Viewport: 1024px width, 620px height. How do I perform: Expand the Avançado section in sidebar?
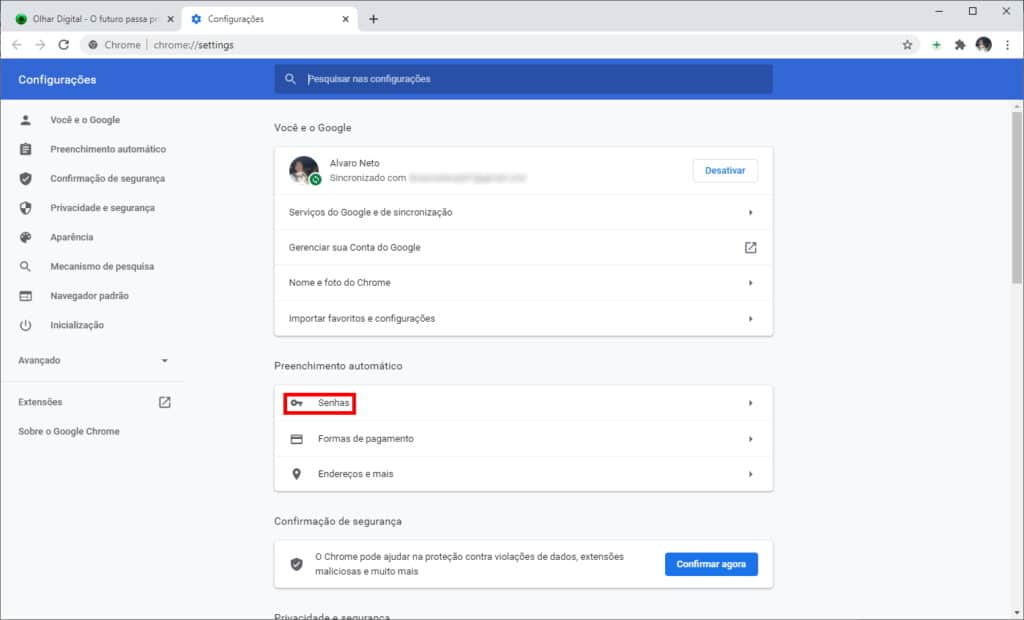pos(165,361)
